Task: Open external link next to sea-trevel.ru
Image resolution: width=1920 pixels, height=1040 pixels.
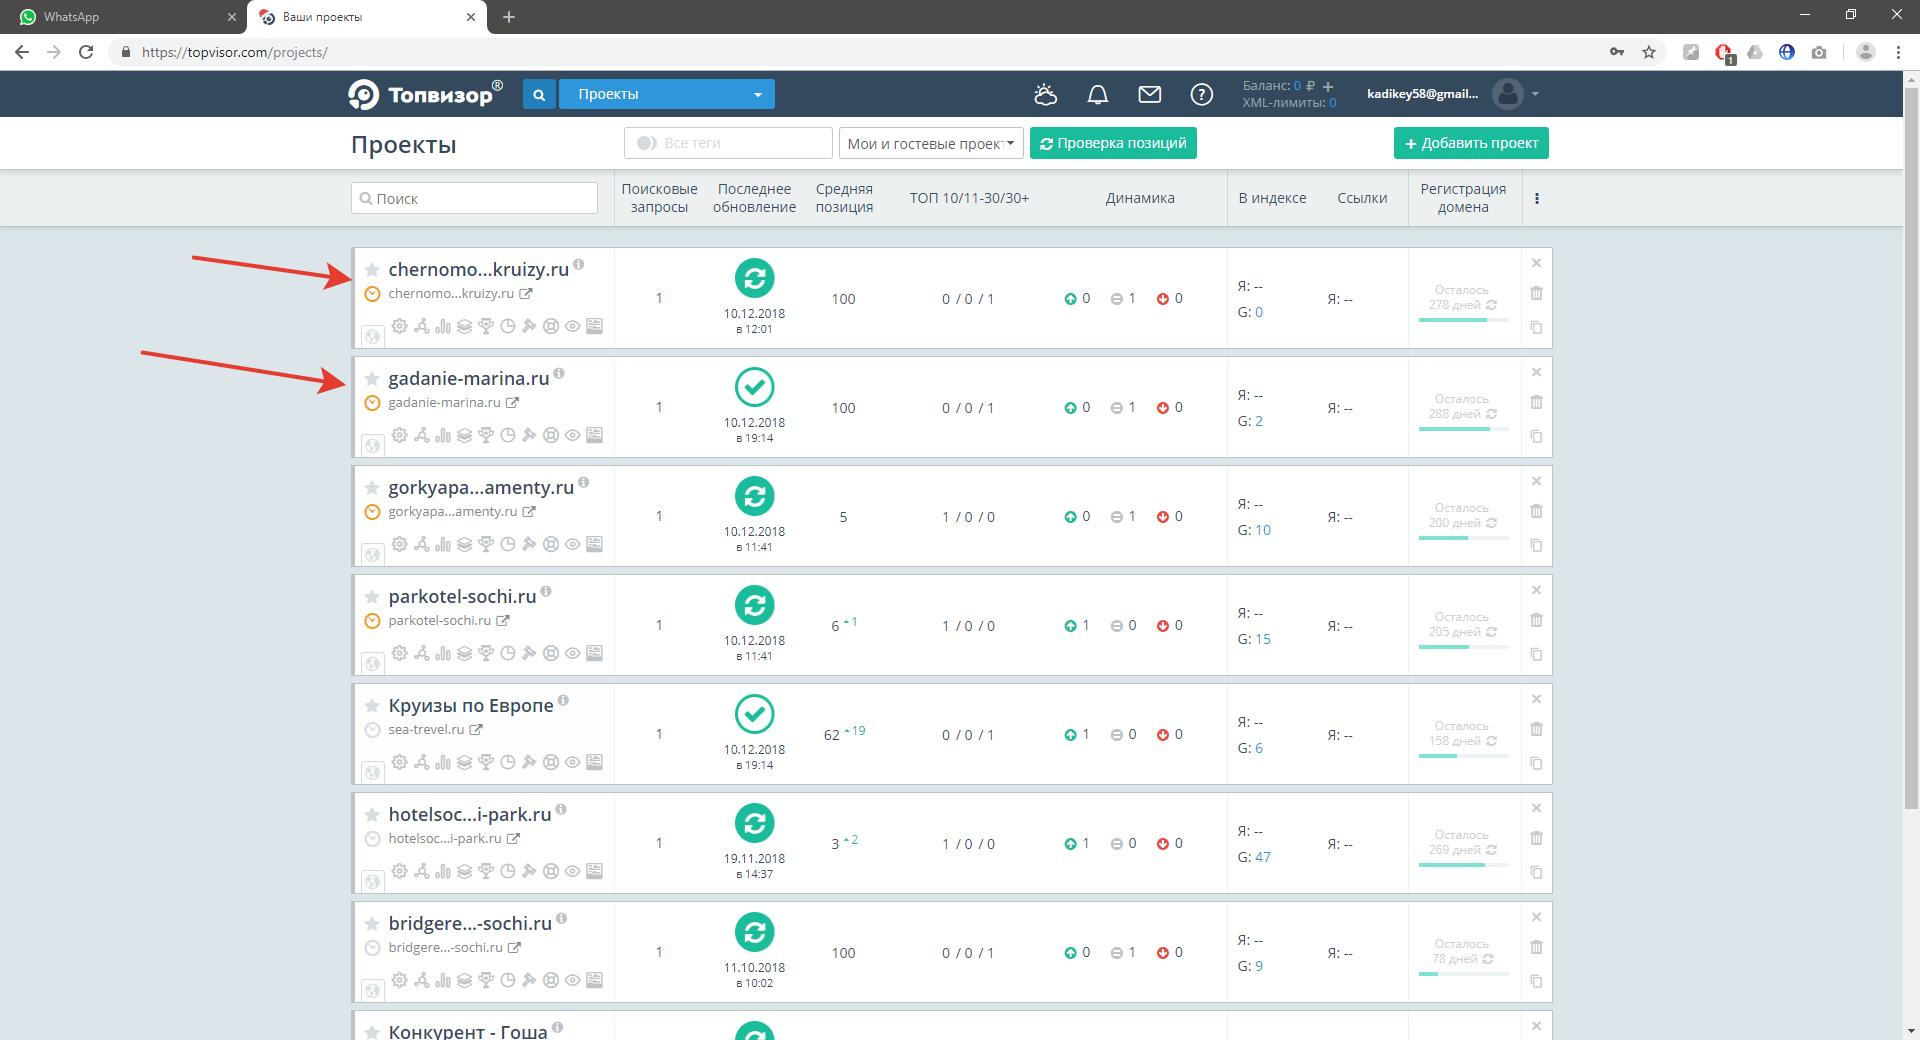Action: tap(476, 729)
